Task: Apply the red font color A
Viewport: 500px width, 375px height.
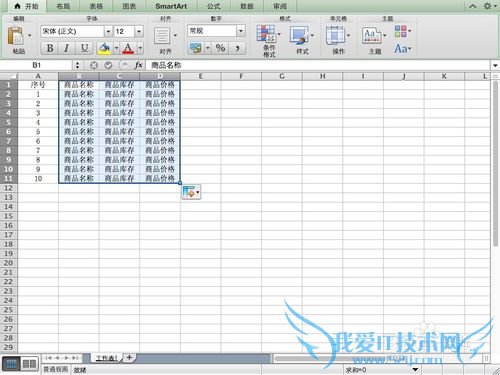Action: pos(128,48)
